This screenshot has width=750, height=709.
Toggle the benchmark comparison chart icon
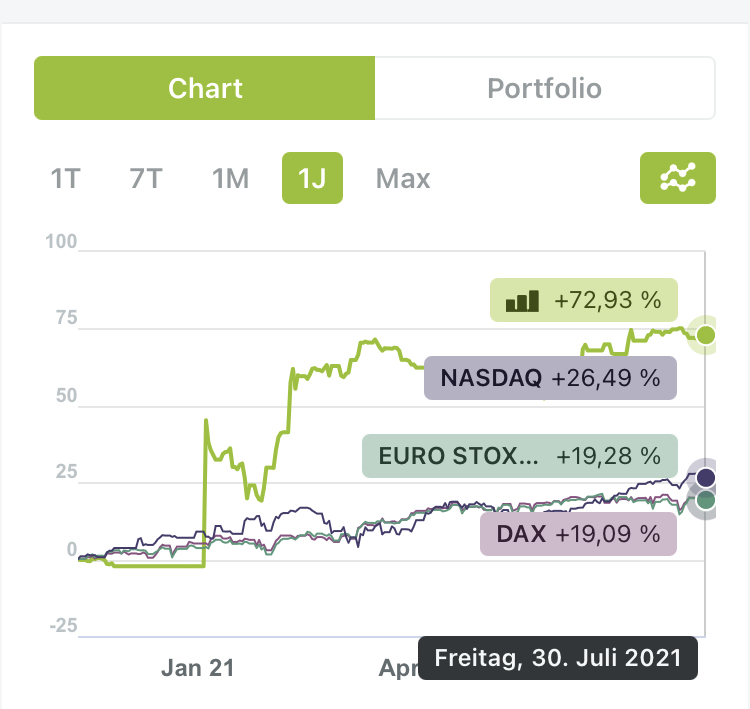[677, 178]
